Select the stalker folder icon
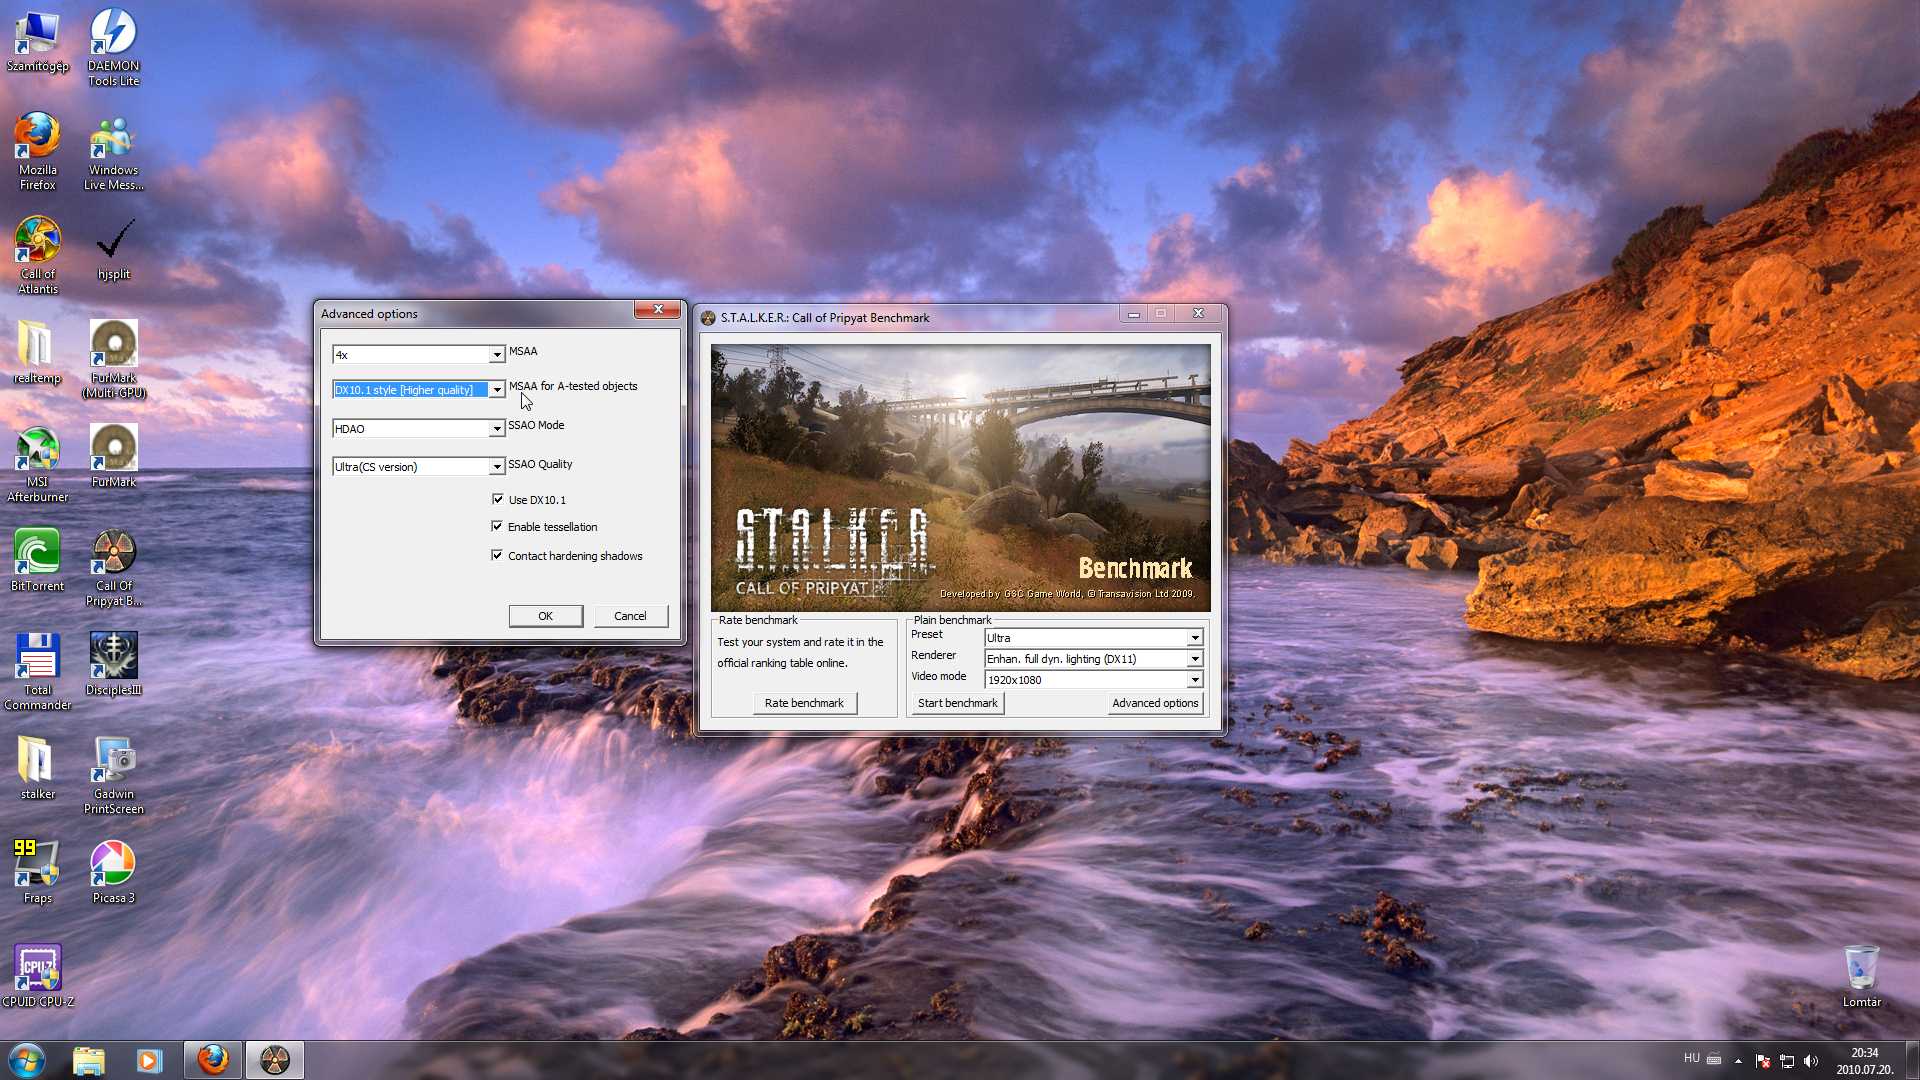The height and width of the screenshot is (1080, 1920). click(x=37, y=770)
